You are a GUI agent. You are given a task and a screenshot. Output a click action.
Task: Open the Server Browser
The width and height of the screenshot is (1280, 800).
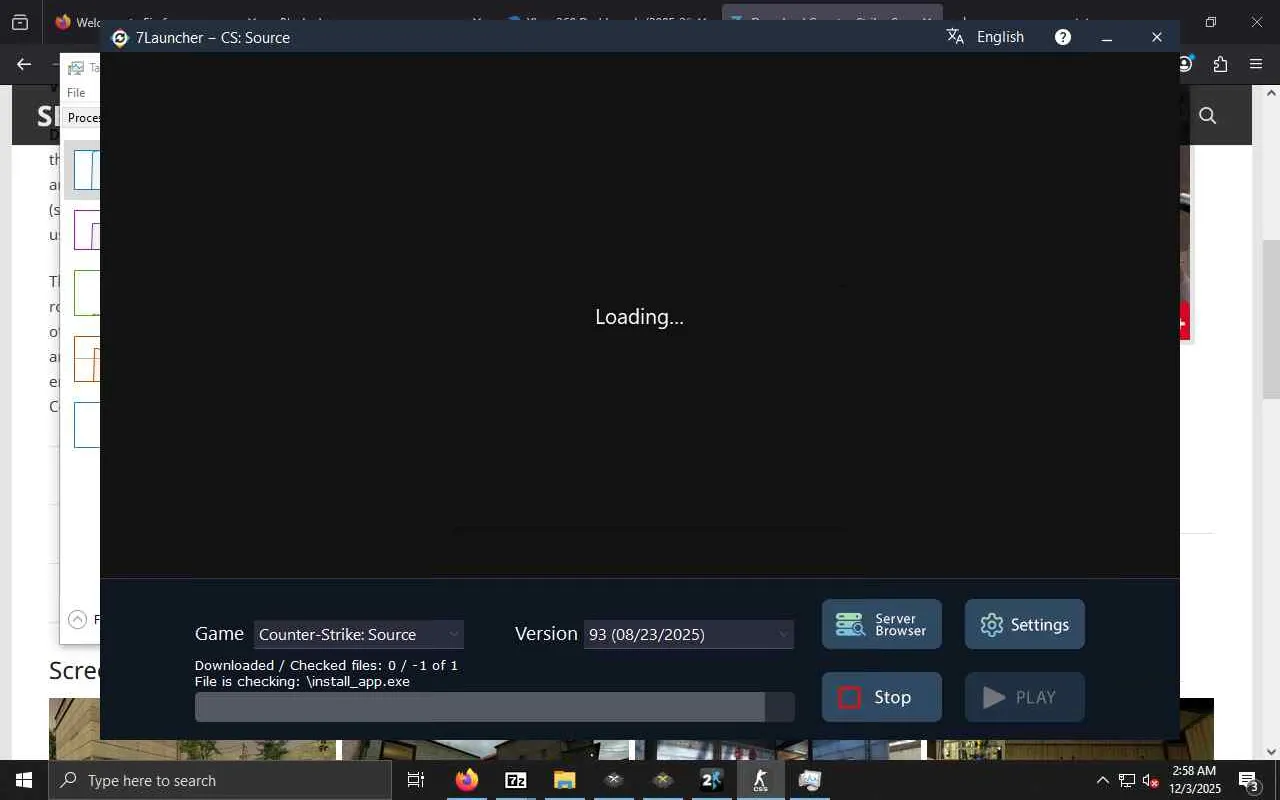pos(882,624)
